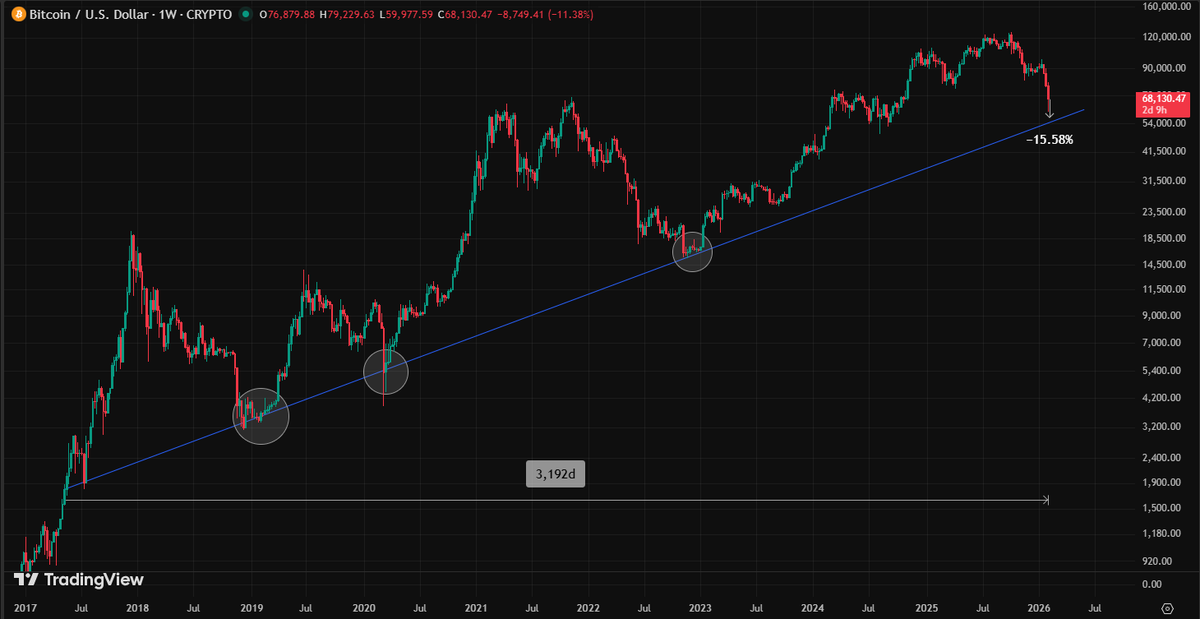
Task: Select the 3,192d date range label
Action: (555, 475)
